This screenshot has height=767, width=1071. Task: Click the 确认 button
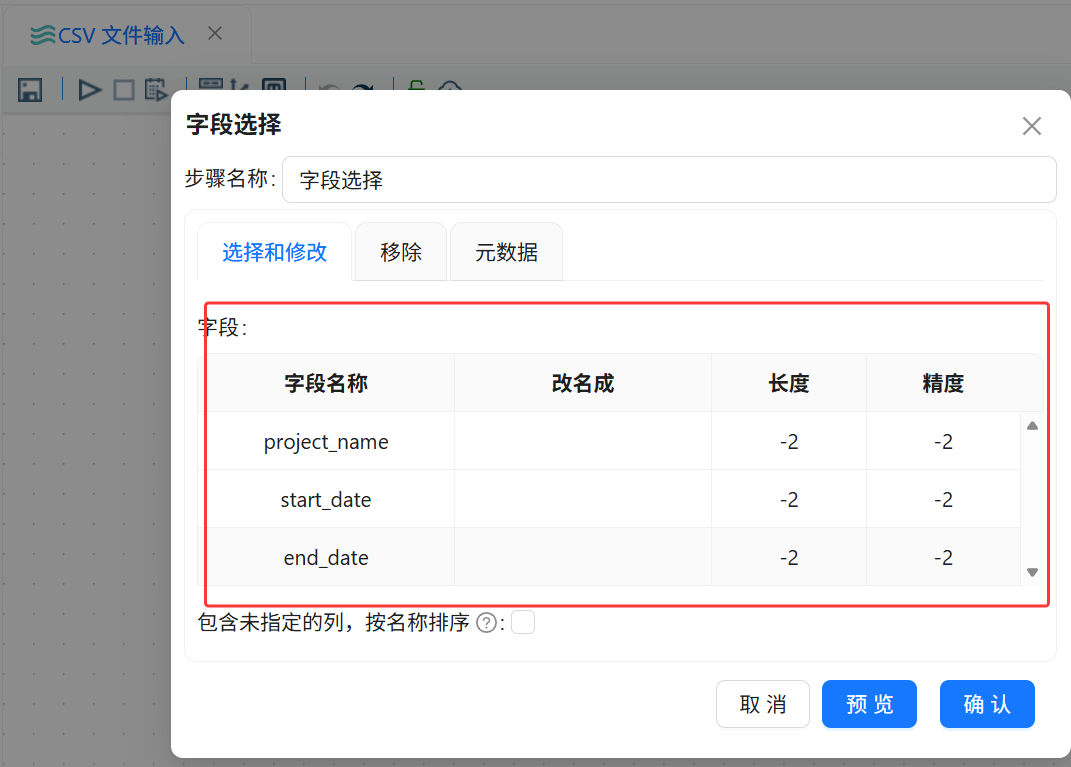pos(987,704)
